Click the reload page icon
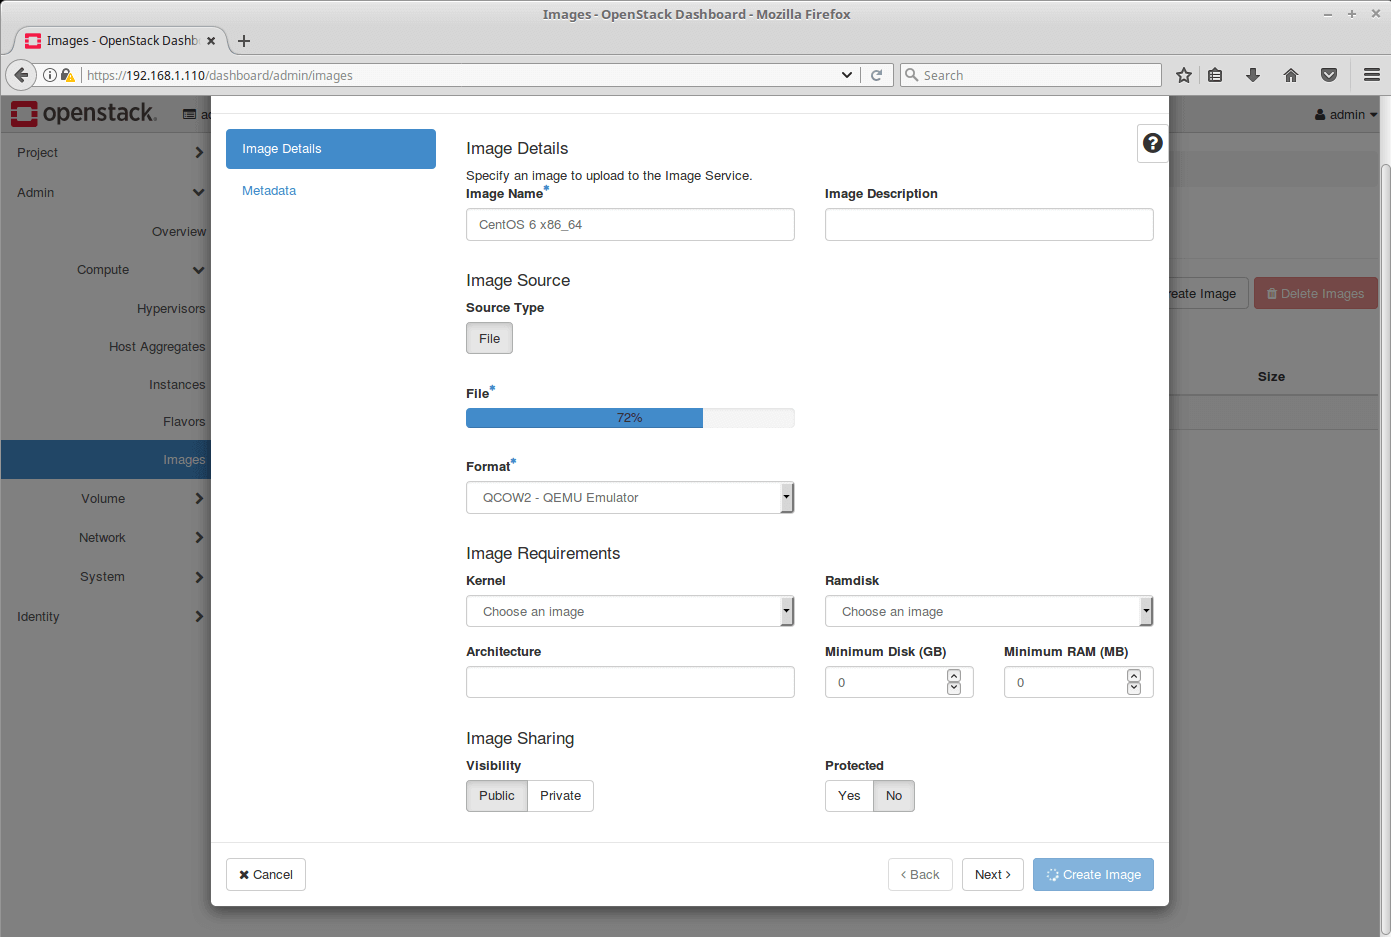The image size is (1391, 937). click(876, 75)
